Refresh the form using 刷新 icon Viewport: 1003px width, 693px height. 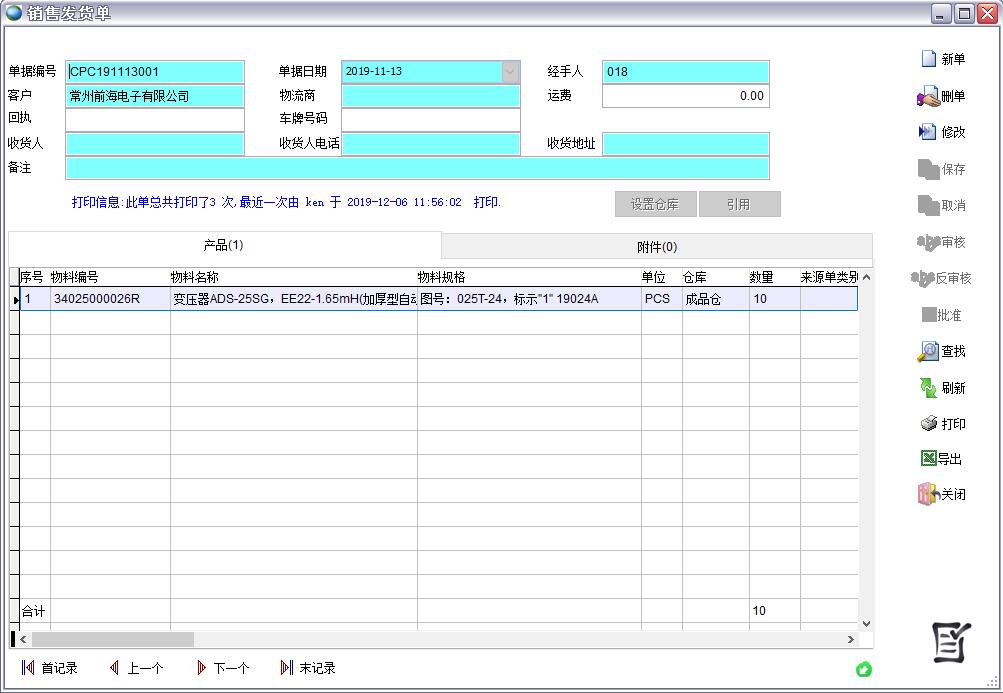(928, 388)
